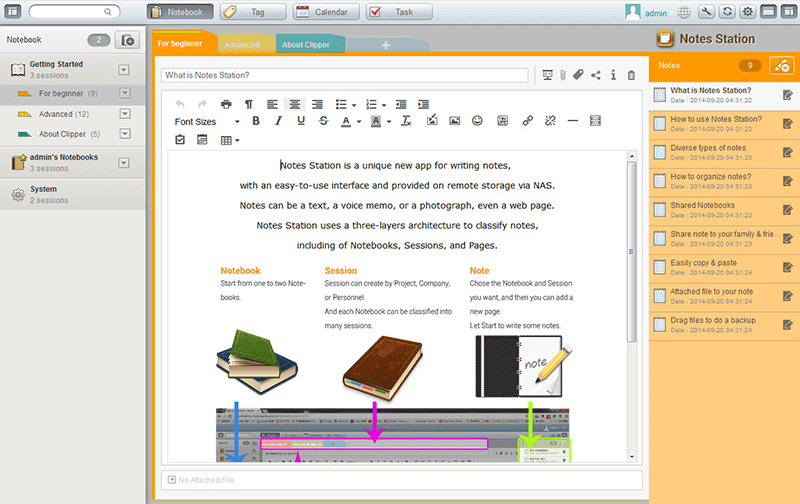Align text right

point(317,104)
